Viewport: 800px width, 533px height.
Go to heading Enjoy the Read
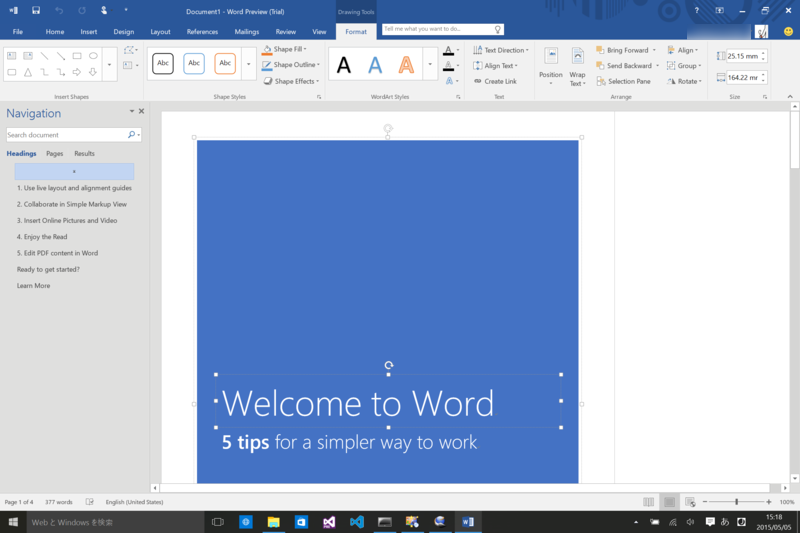(x=42, y=237)
